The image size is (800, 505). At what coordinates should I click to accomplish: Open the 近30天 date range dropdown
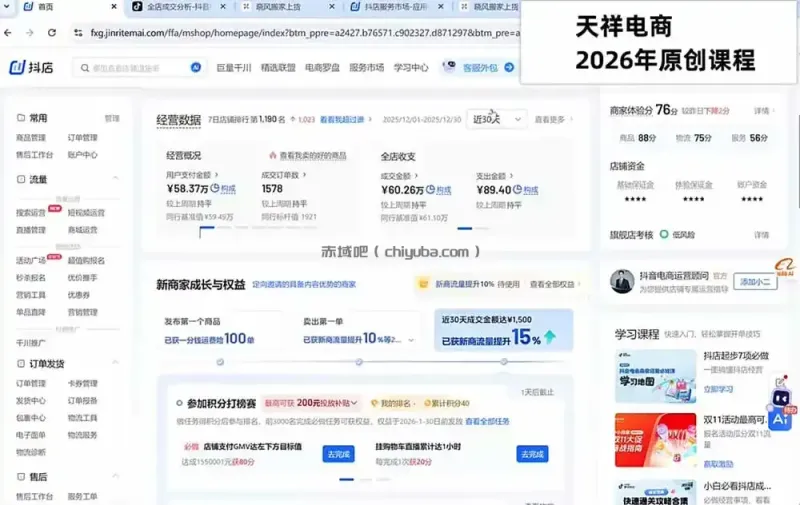(496, 119)
